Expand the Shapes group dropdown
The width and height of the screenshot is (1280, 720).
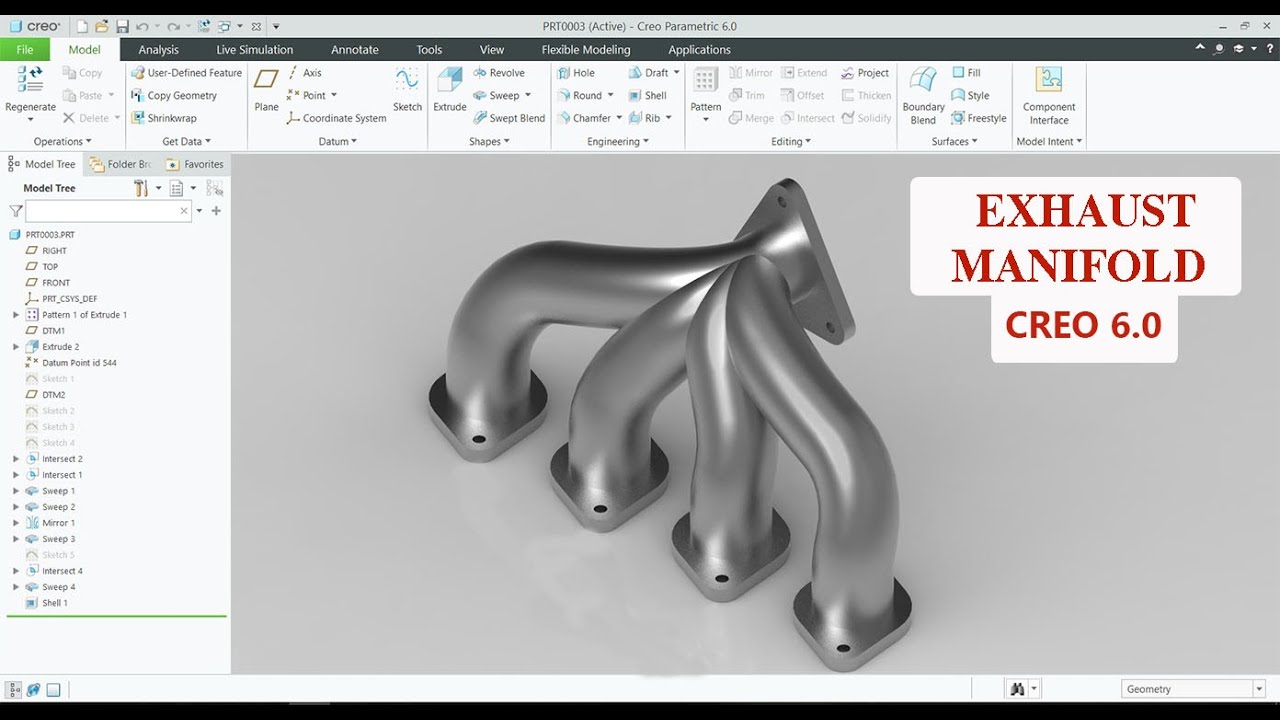(489, 142)
